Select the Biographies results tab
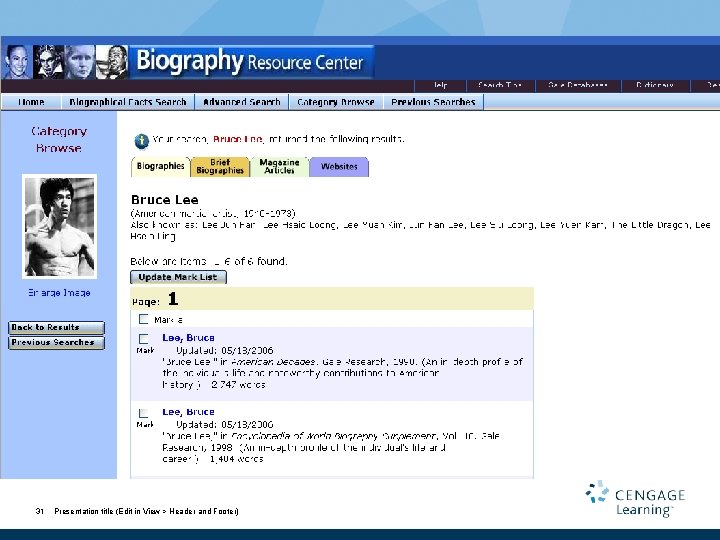The height and width of the screenshot is (540, 720). [160, 166]
